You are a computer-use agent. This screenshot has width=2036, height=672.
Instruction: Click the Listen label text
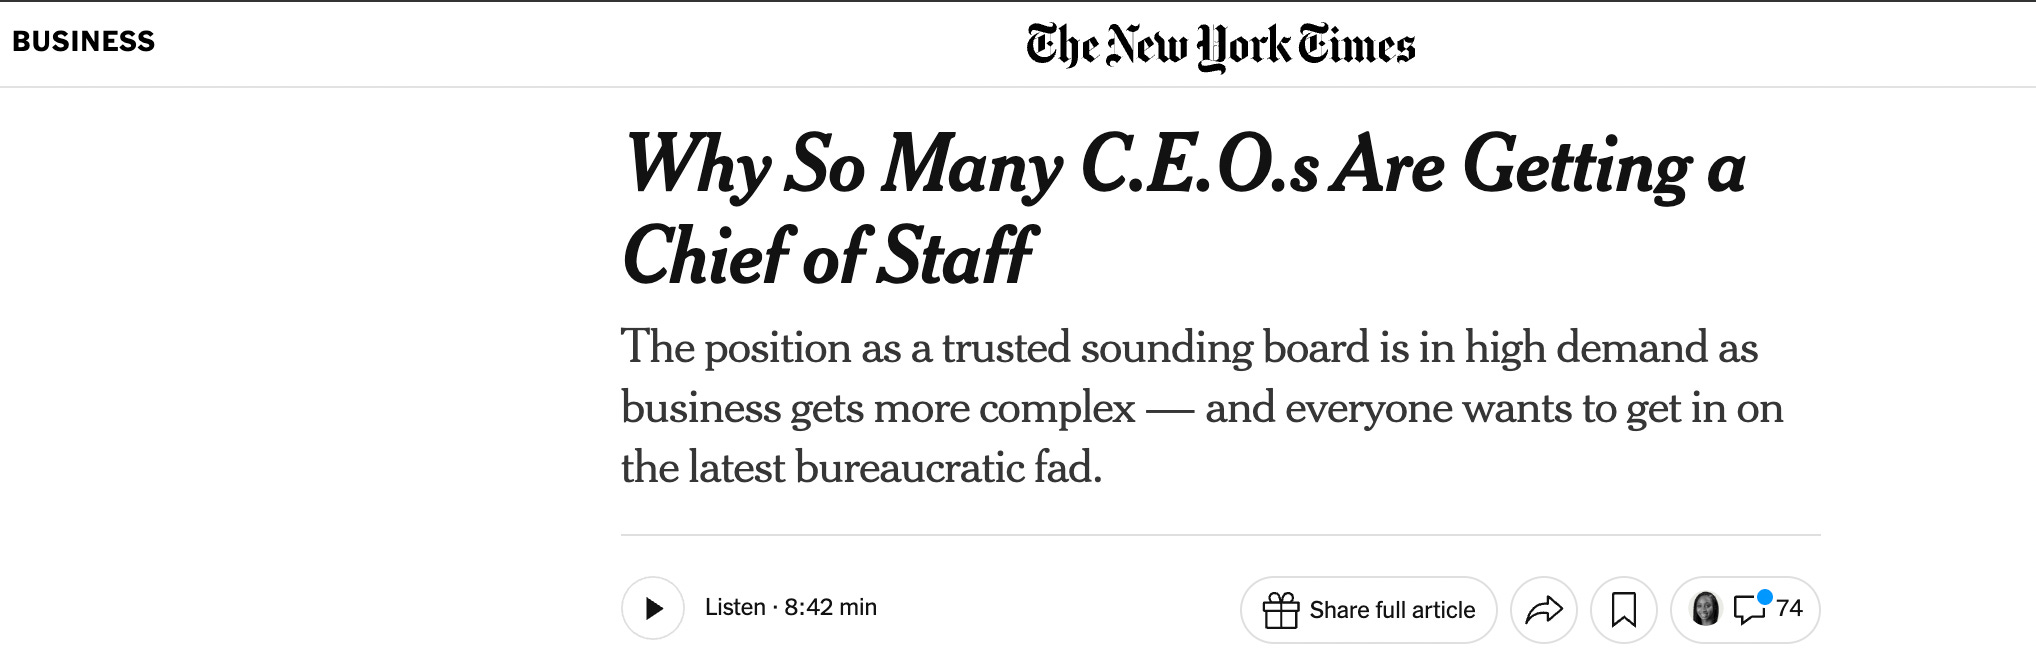pyautogui.click(x=735, y=607)
